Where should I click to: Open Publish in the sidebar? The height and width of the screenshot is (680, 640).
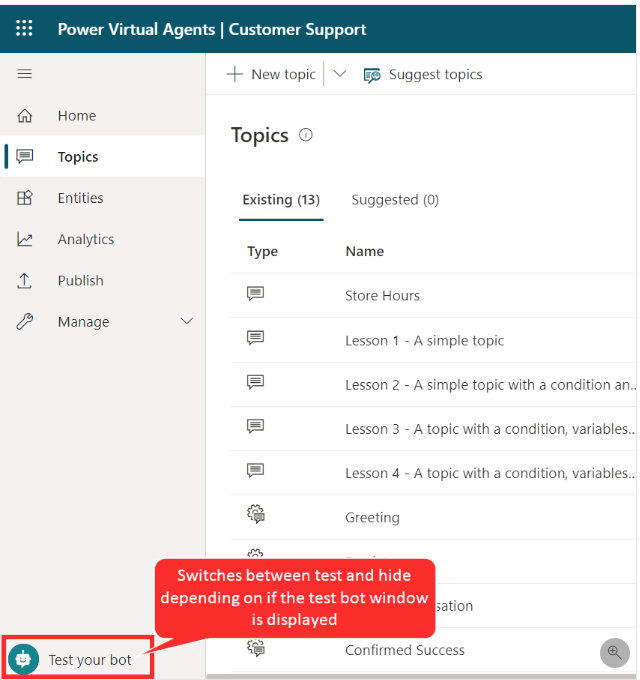[102, 281]
